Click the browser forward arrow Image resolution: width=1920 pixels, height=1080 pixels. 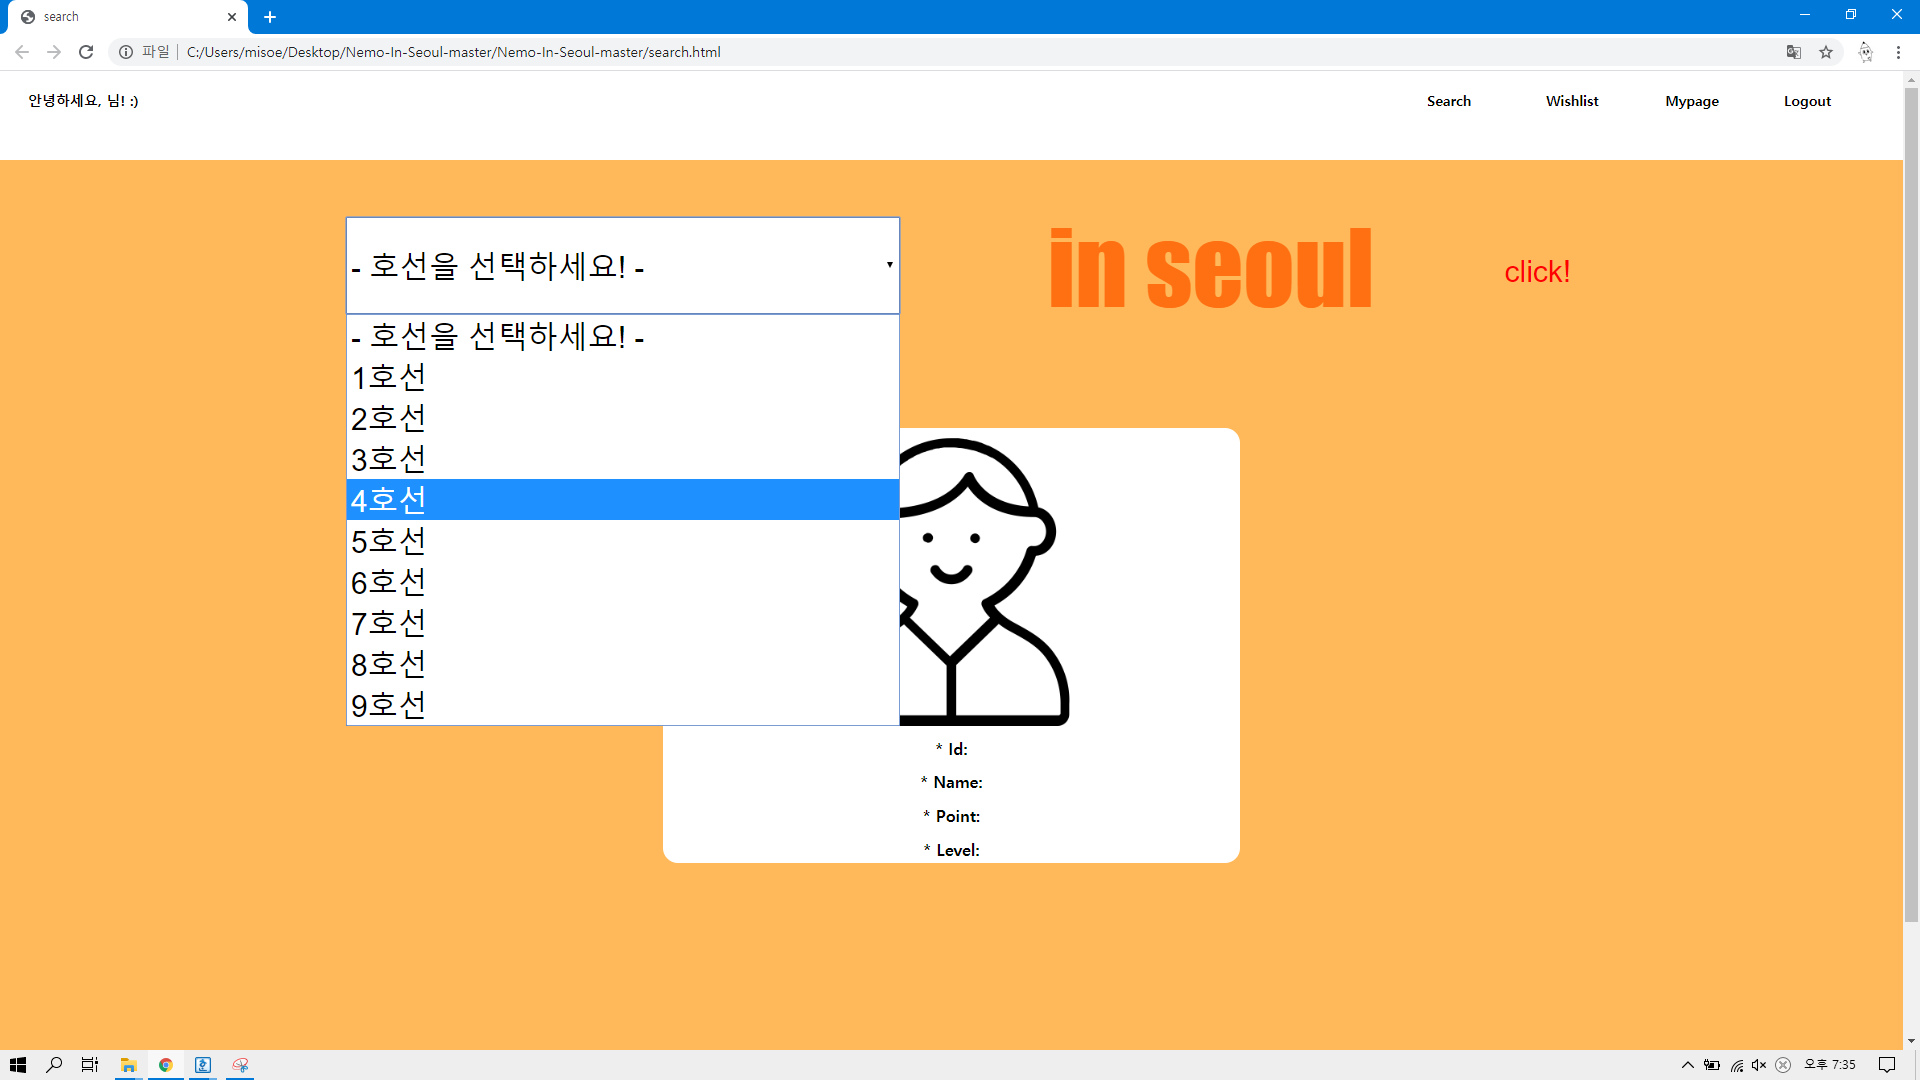point(54,52)
